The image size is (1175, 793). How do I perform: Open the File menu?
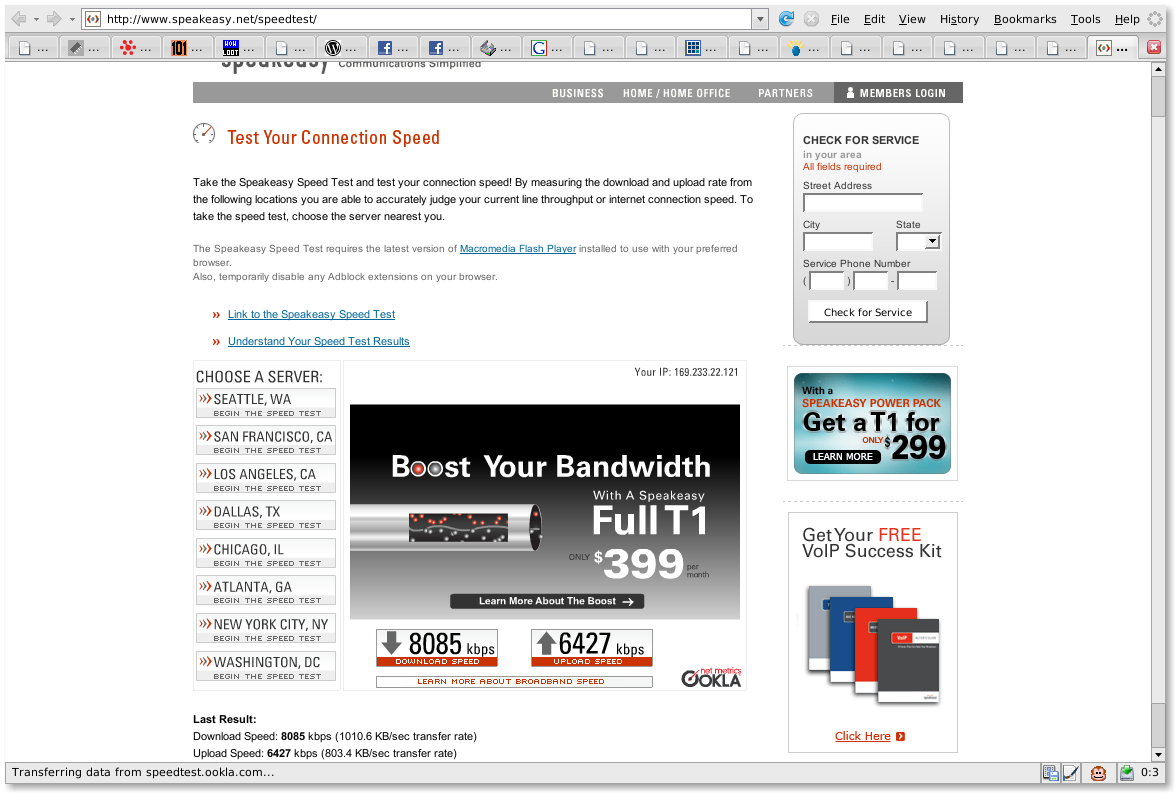[x=840, y=19]
